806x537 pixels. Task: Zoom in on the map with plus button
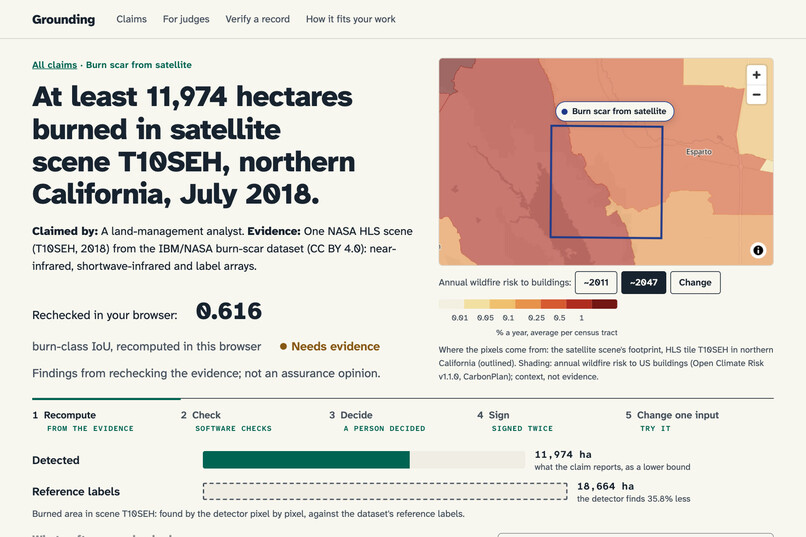coord(756,75)
